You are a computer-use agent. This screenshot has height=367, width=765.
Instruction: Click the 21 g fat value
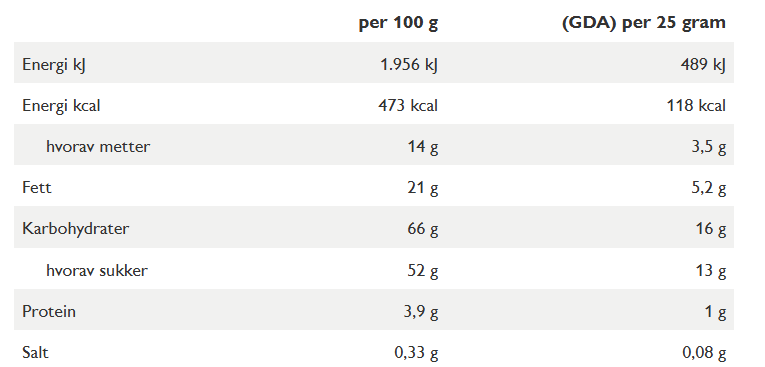[423, 188]
